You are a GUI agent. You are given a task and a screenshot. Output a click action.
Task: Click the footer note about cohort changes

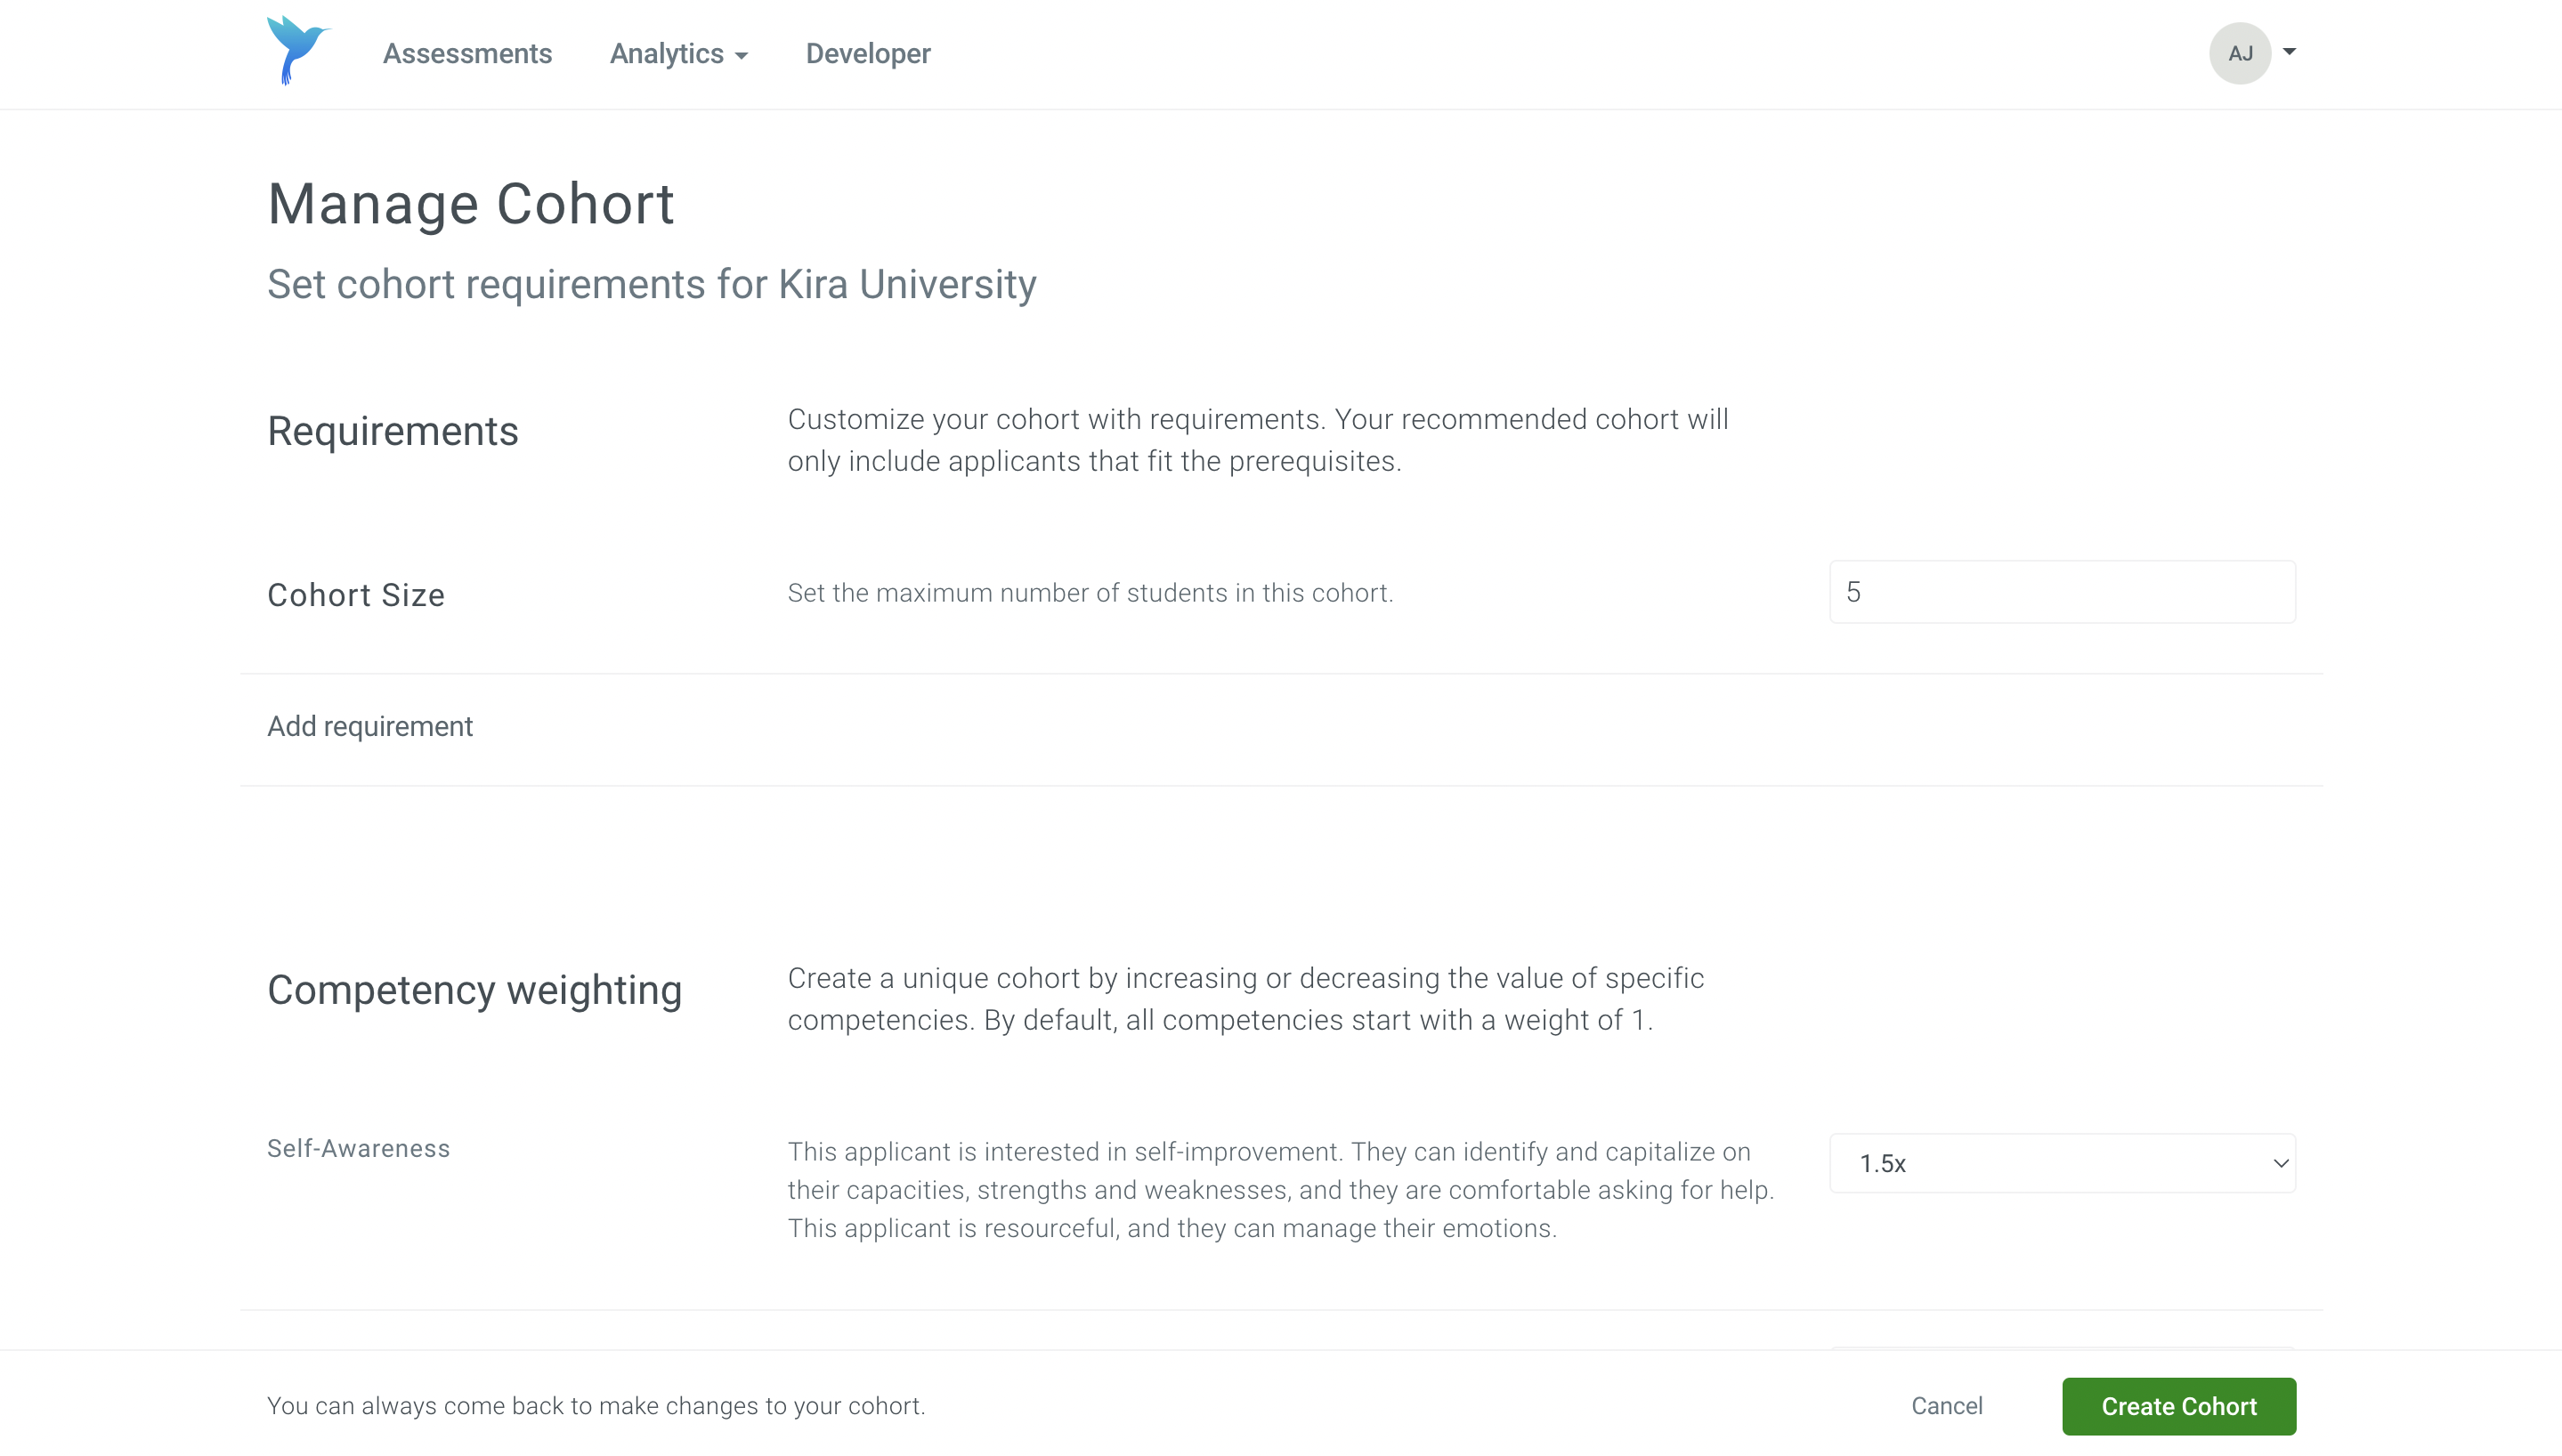coord(595,1406)
